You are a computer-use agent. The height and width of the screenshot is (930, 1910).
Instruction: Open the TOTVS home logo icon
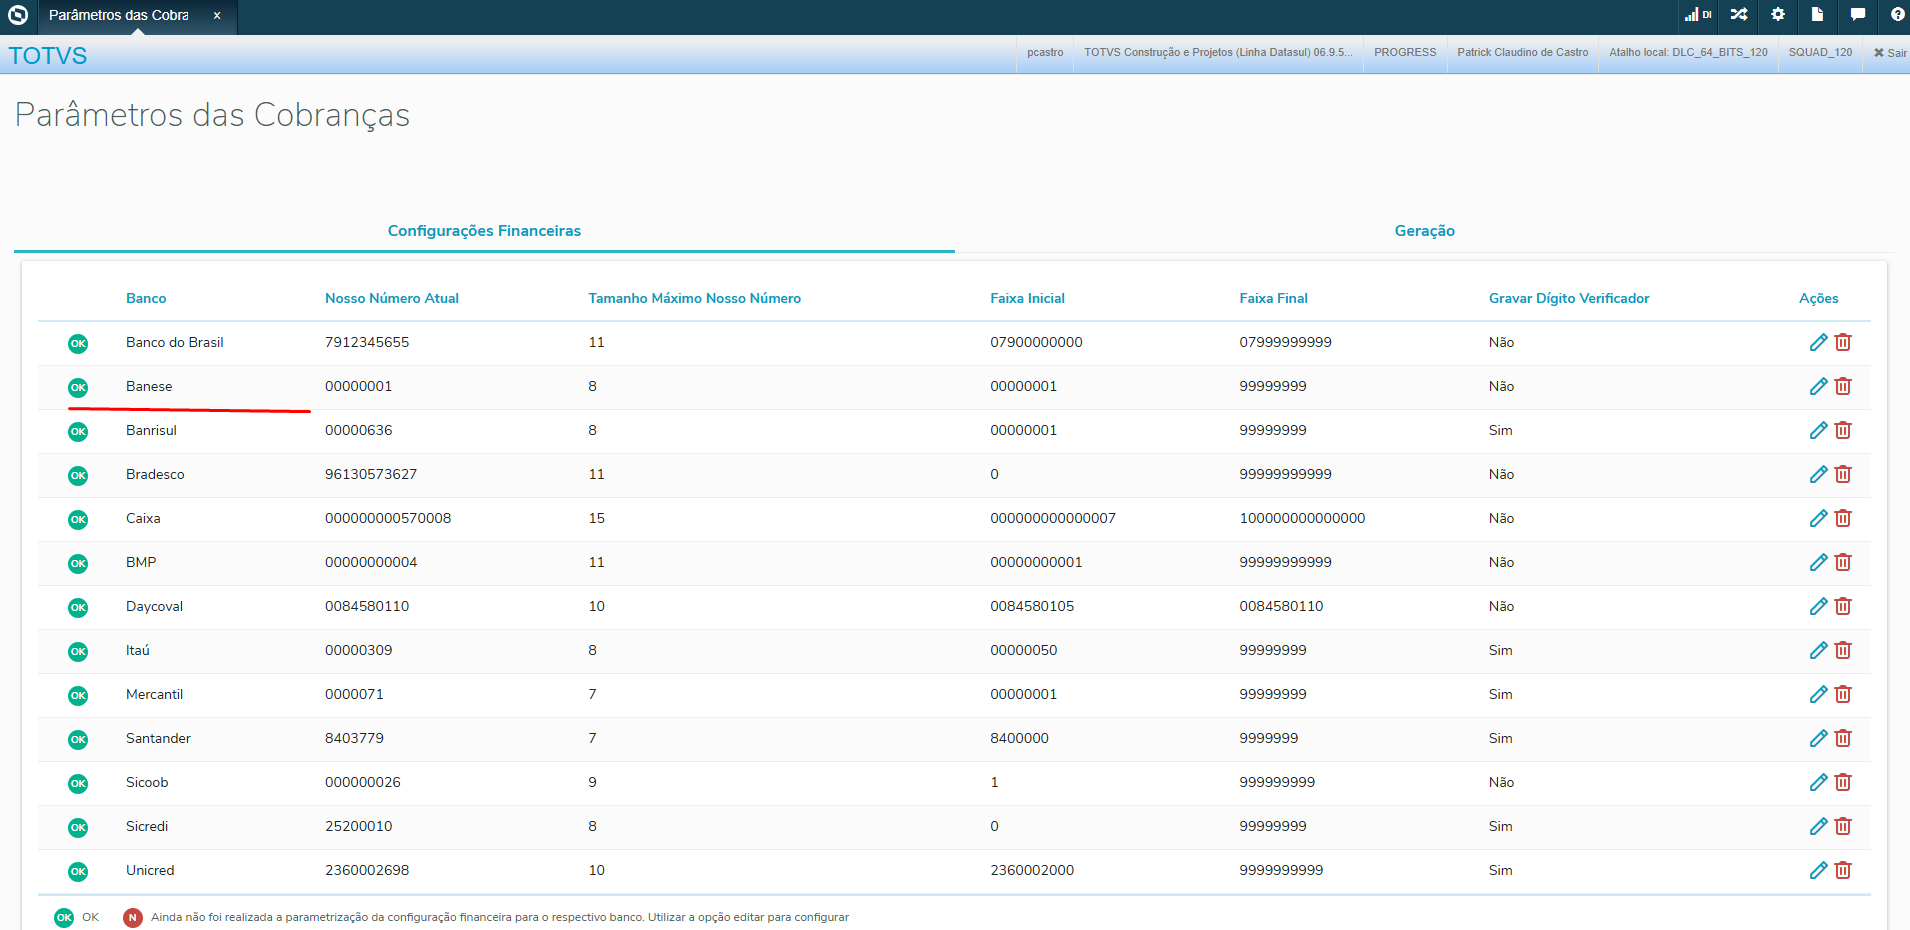18,15
